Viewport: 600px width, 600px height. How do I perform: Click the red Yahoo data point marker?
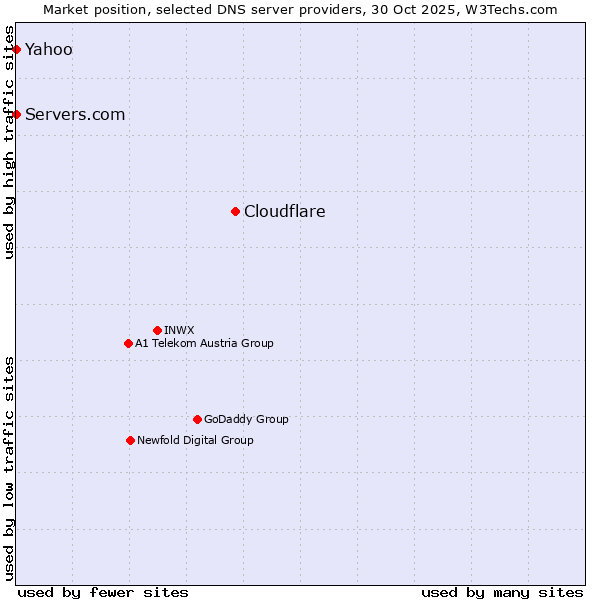(16, 49)
